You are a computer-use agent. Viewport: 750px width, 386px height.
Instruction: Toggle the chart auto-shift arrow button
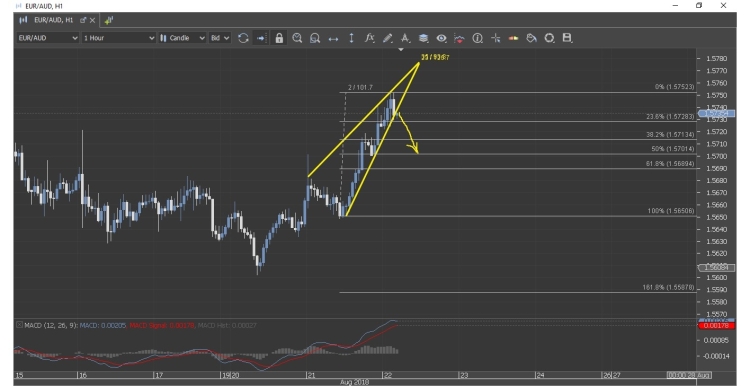(x=261, y=38)
